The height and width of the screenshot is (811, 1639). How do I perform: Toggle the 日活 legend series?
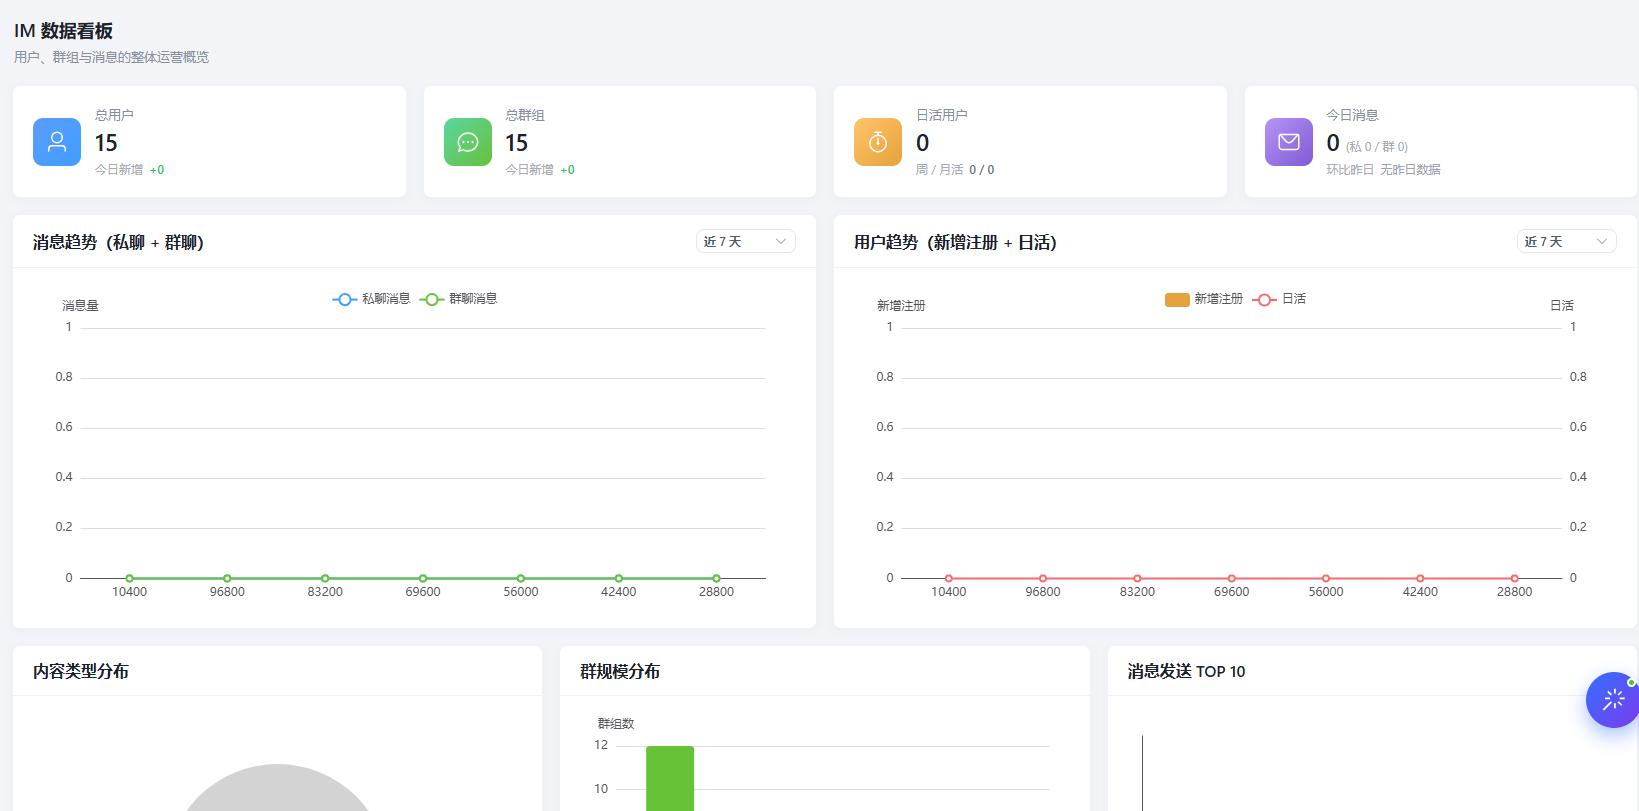pos(1279,299)
